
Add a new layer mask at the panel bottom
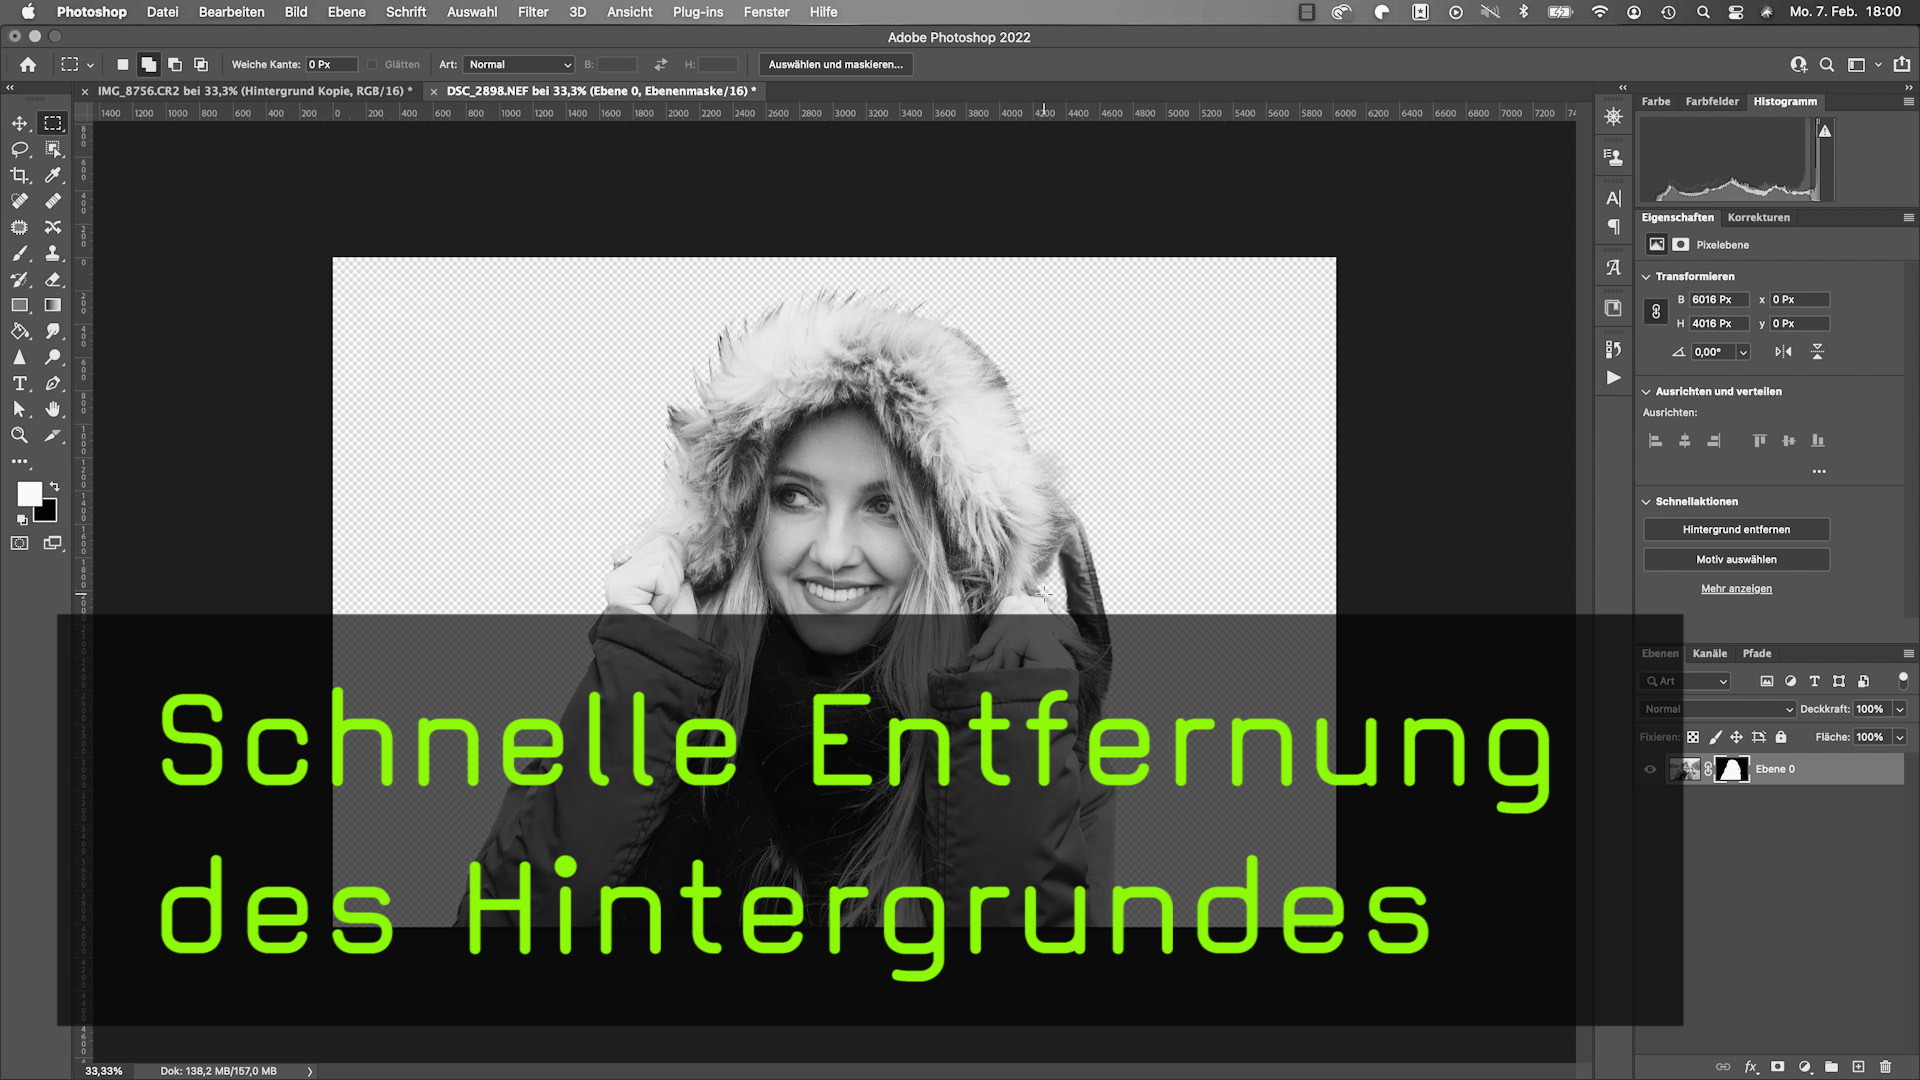(1777, 1067)
